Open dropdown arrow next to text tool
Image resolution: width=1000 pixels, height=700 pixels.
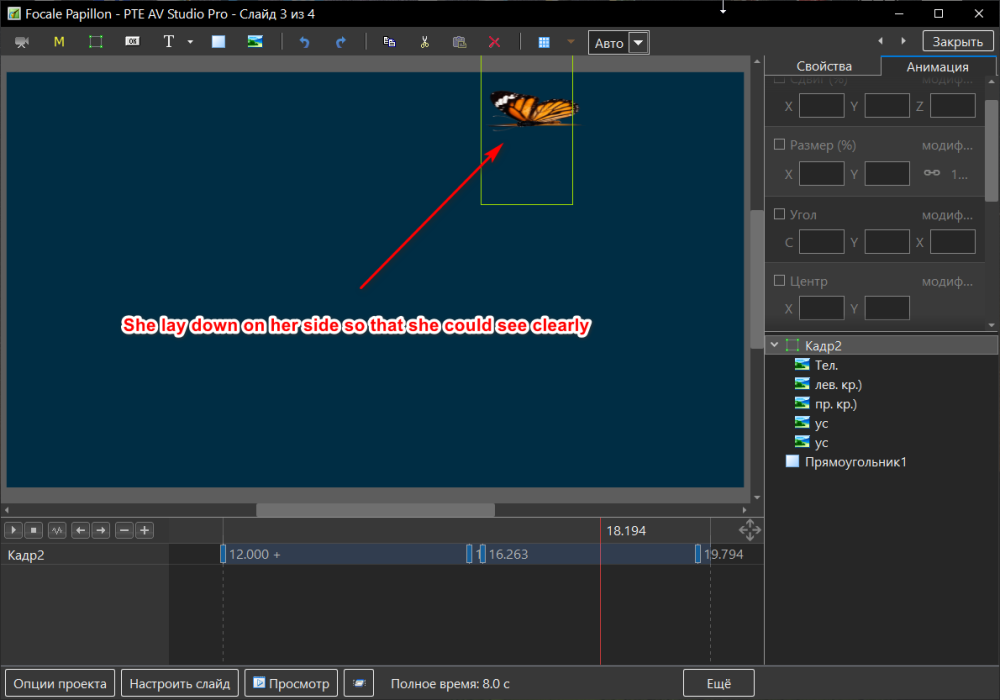pos(190,42)
